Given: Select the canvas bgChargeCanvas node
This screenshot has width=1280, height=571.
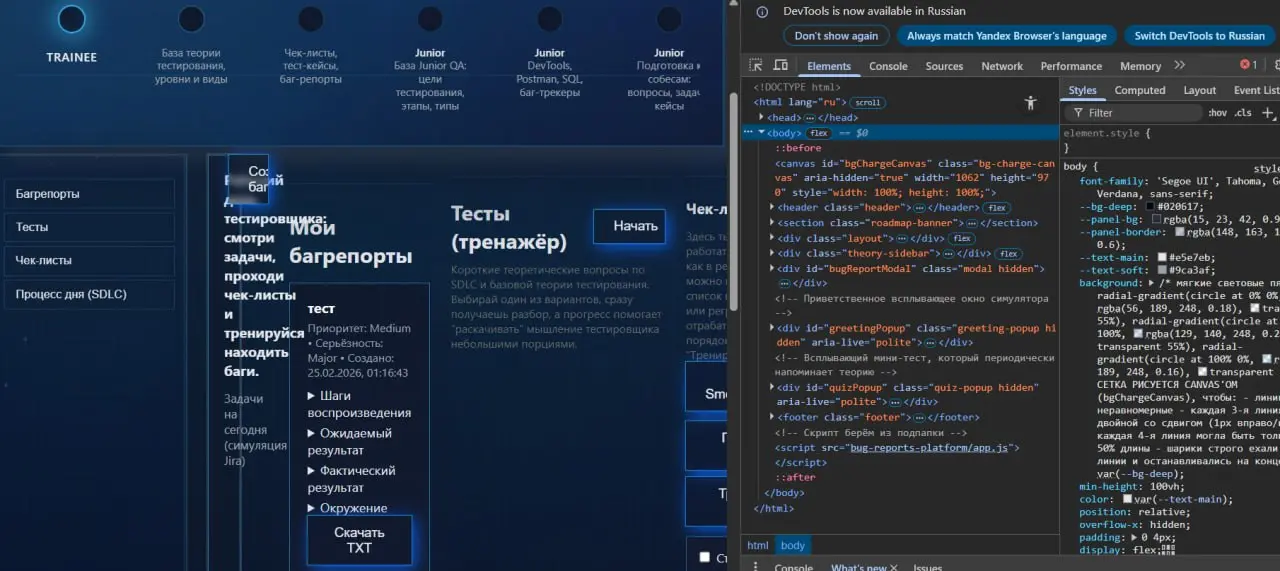Looking at the screenshot, I should [x=915, y=177].
